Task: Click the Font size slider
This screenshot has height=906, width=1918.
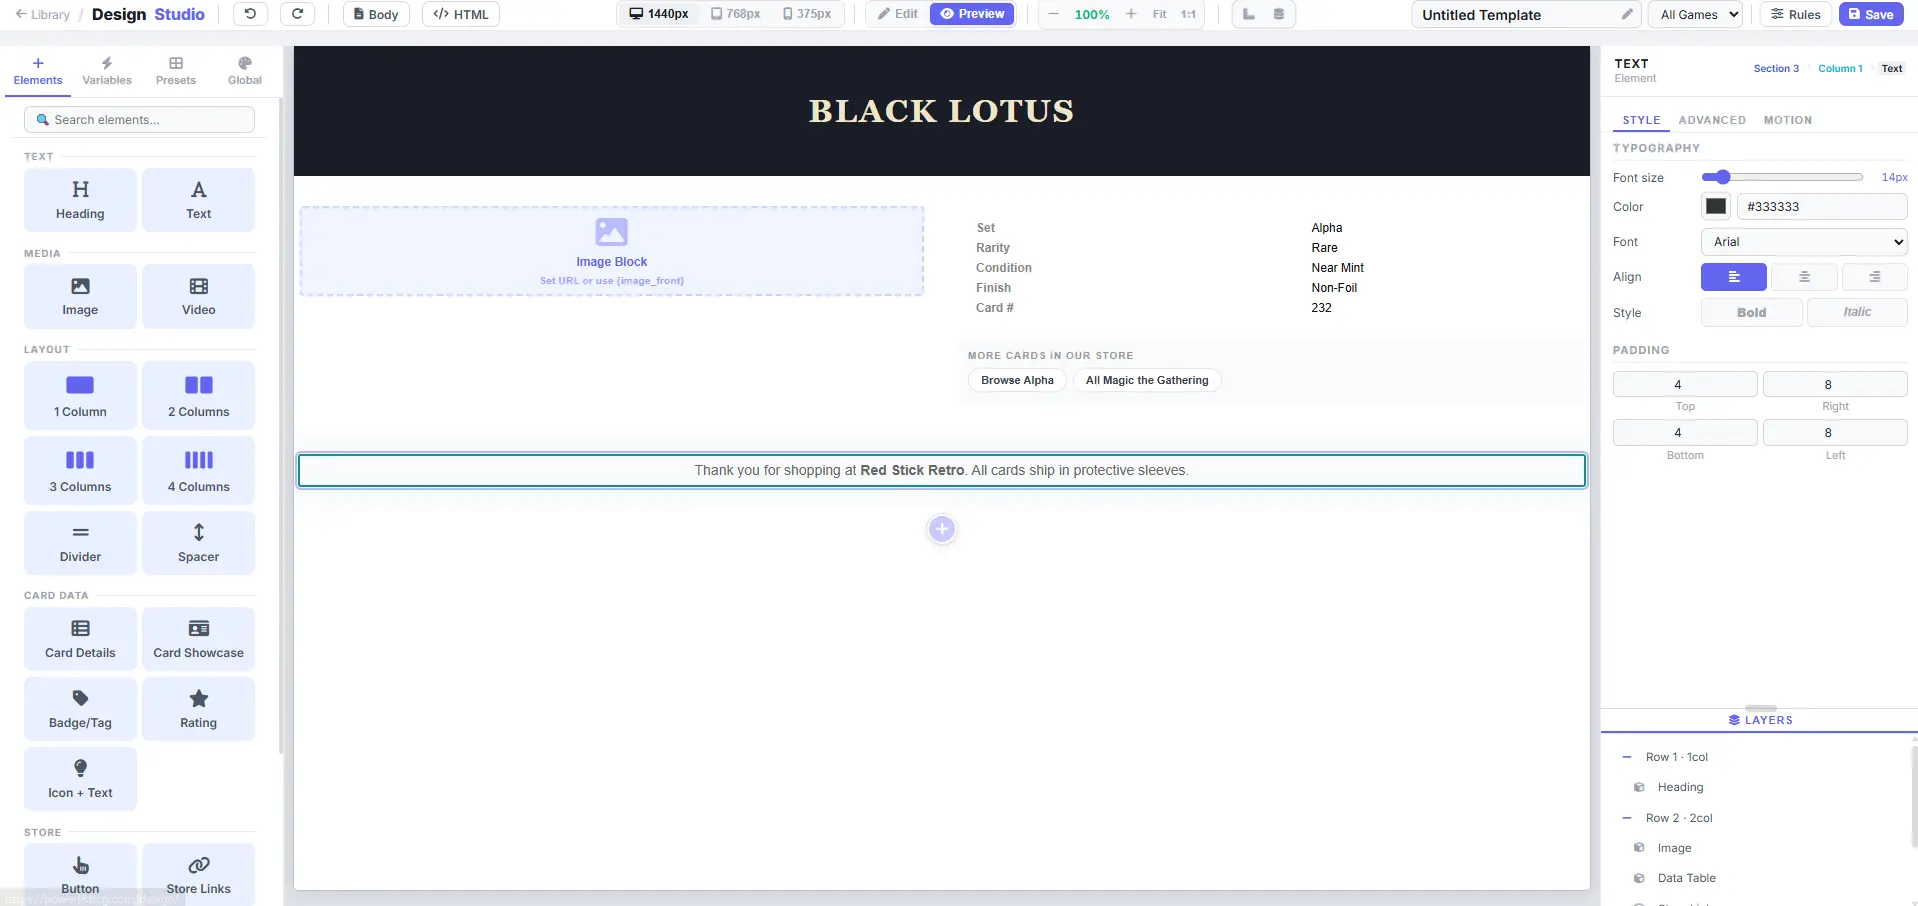Action: click(1782, 177)
